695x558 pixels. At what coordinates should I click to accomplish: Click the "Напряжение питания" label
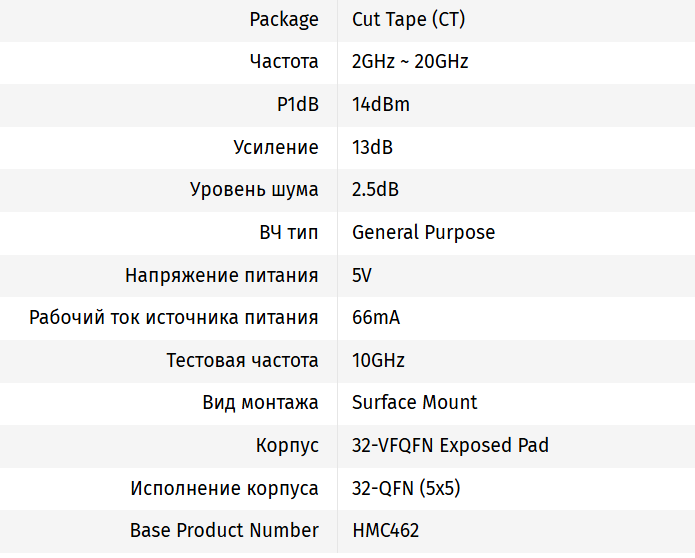tap(222, 275)
